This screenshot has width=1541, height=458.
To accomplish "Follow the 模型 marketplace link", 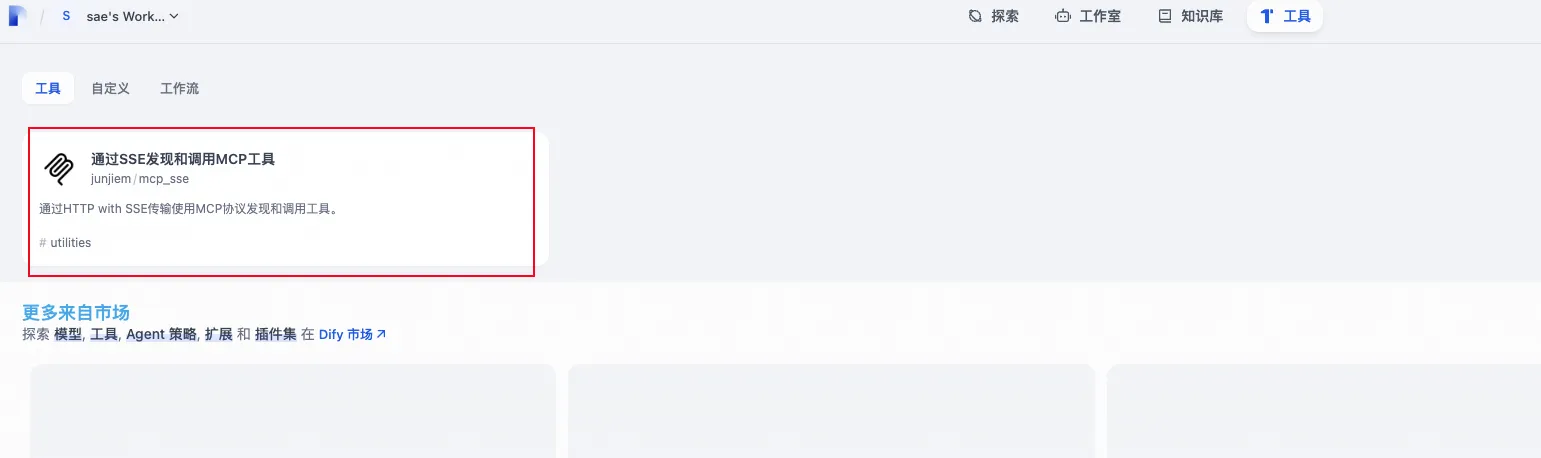I will pos(68,334).
